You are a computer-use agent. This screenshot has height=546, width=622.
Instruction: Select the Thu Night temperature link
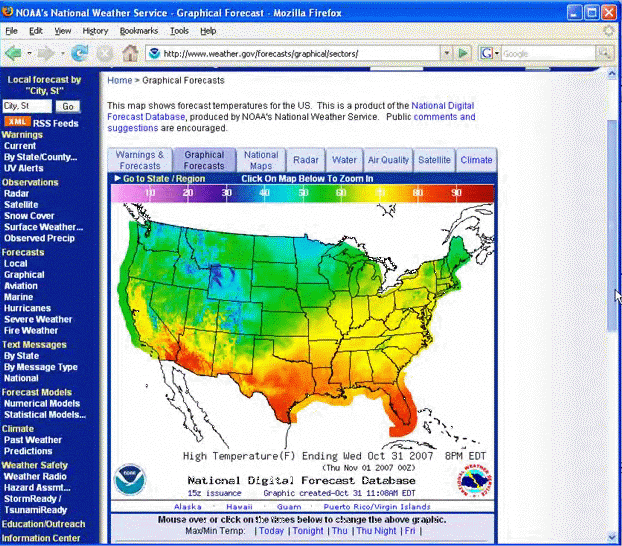(376, 531)
